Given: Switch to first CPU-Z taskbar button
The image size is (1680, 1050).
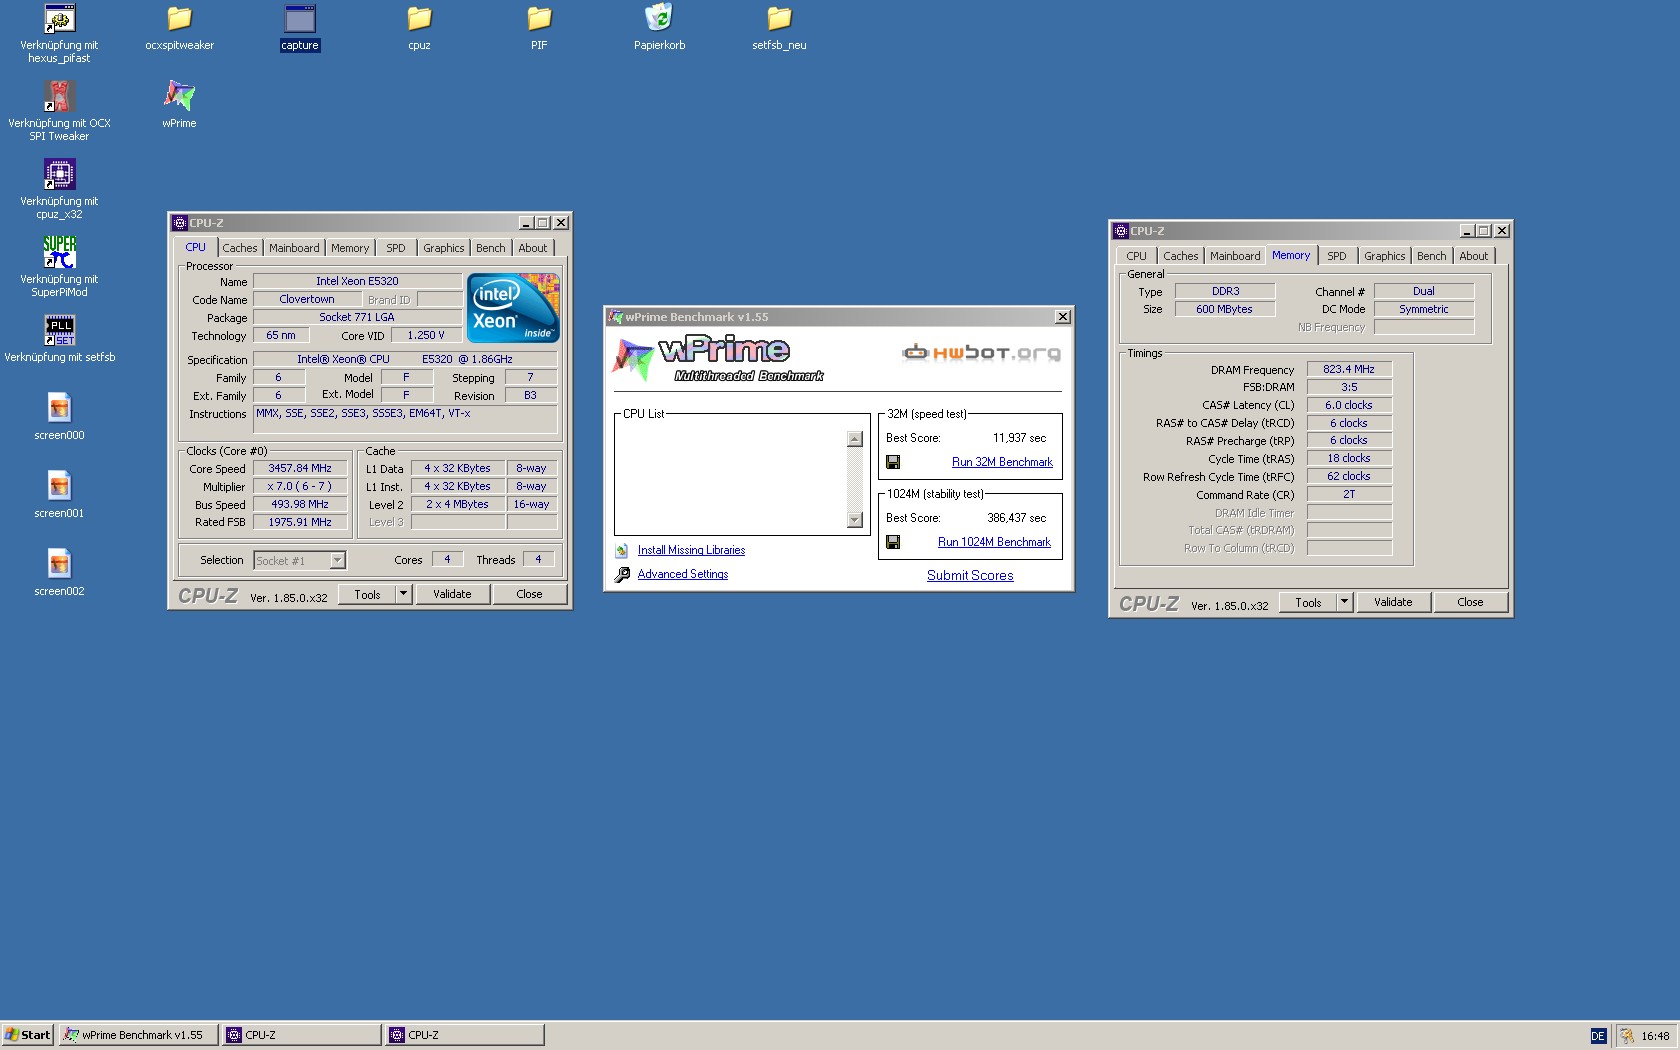Looking at the screenshot, I should pos(301,1035).
